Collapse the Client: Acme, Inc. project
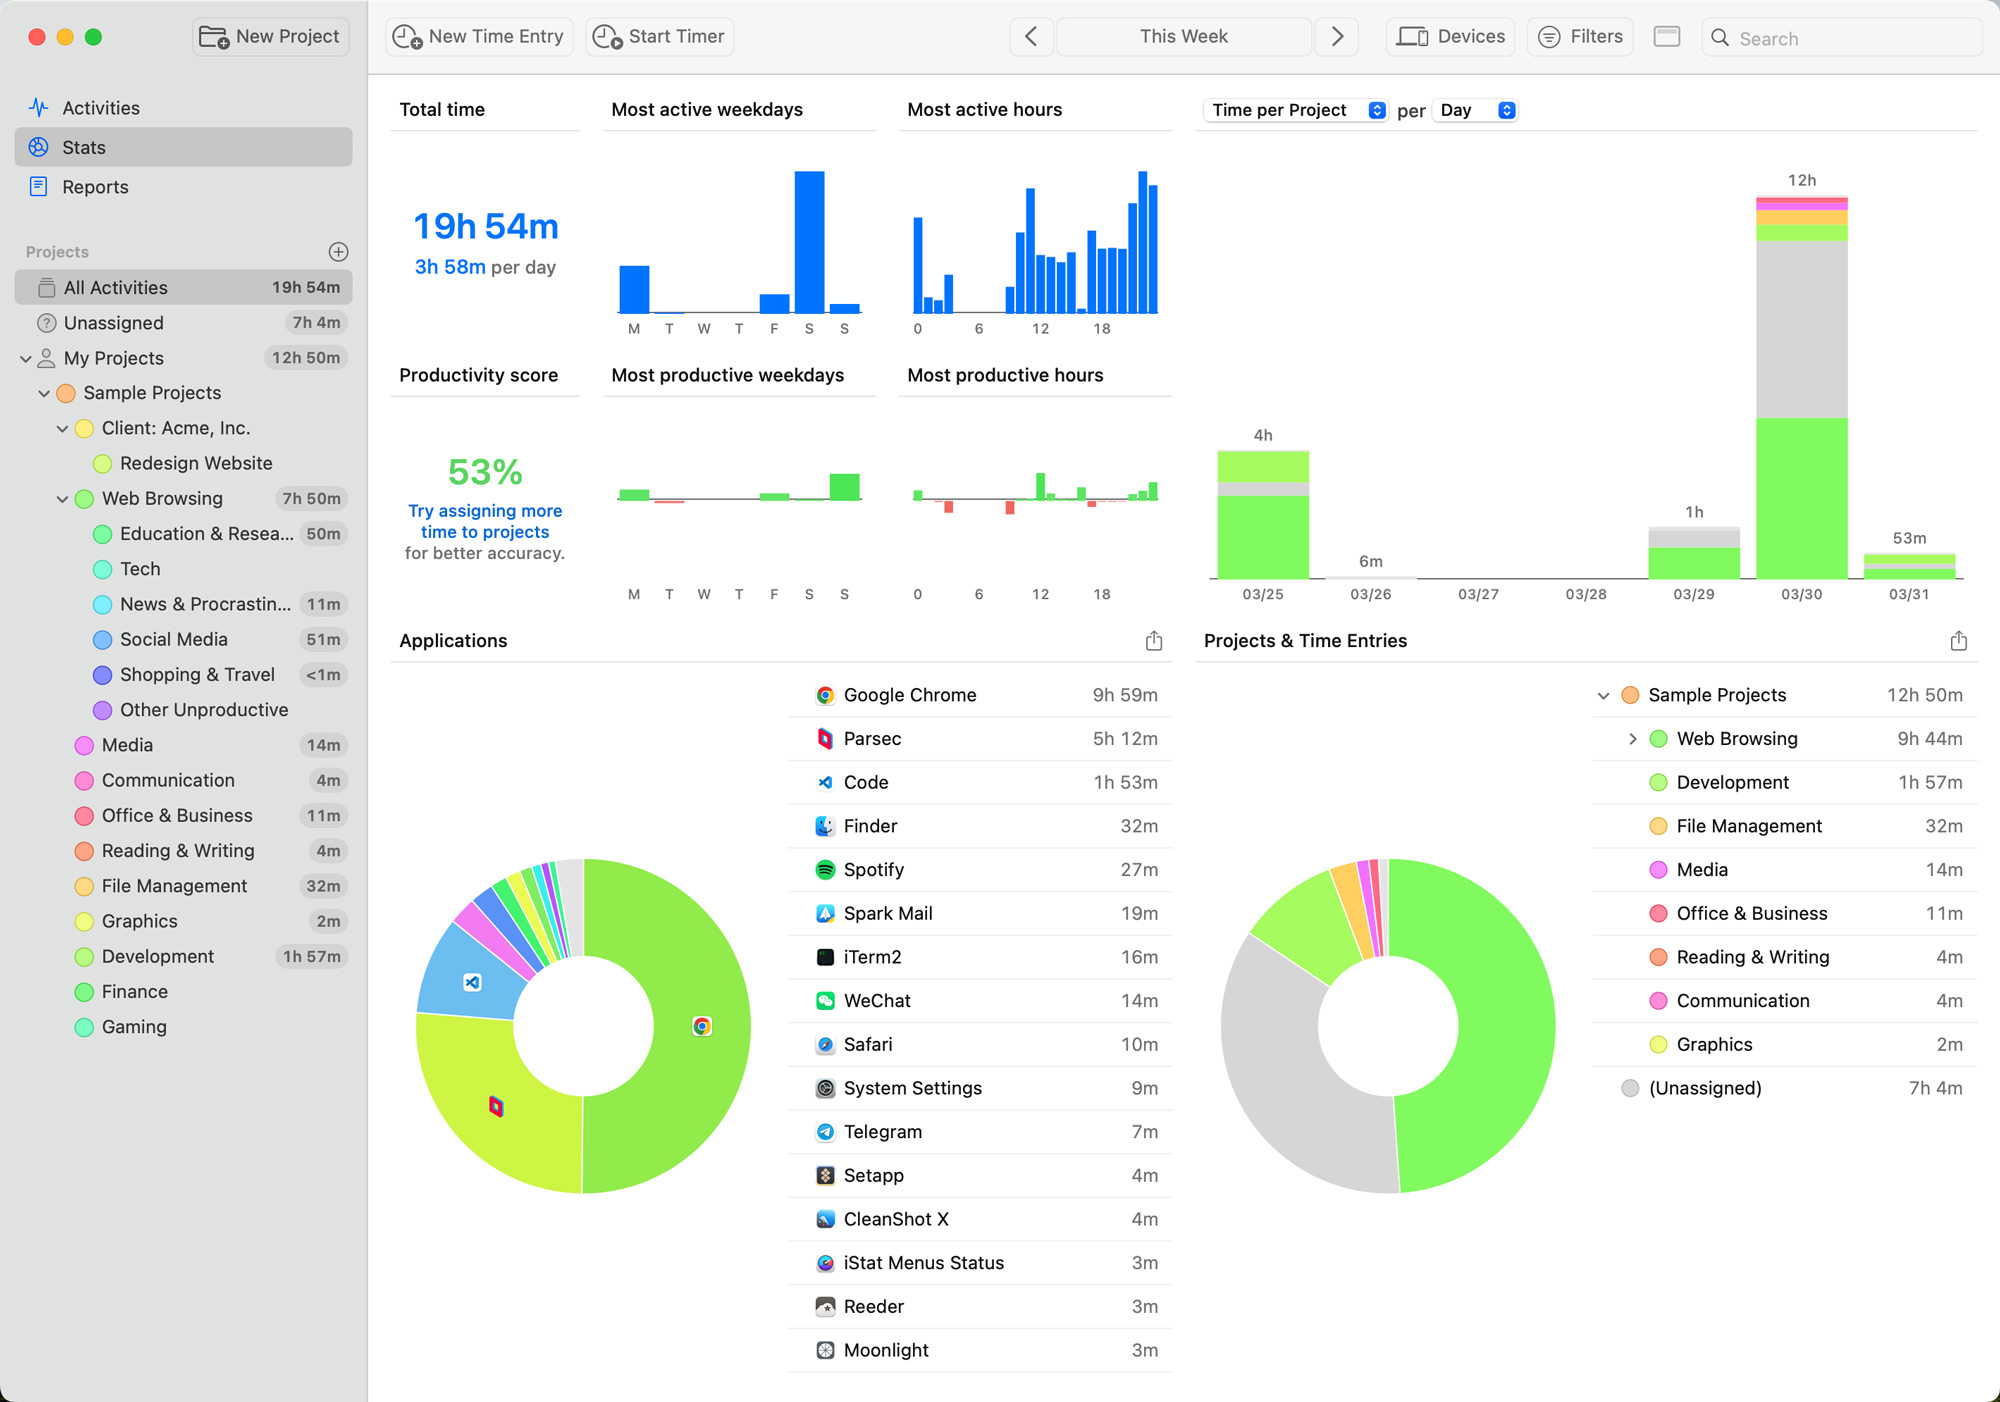The height and width of the screenshot is (1402, 2000). [62, 428]
